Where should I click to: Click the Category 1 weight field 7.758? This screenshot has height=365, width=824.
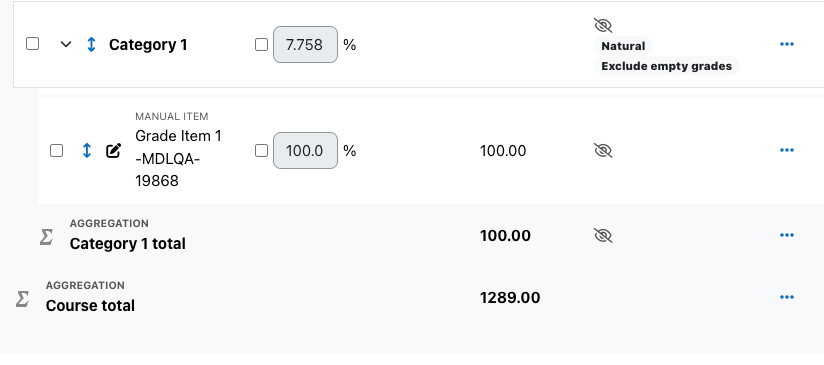[305, 45]
